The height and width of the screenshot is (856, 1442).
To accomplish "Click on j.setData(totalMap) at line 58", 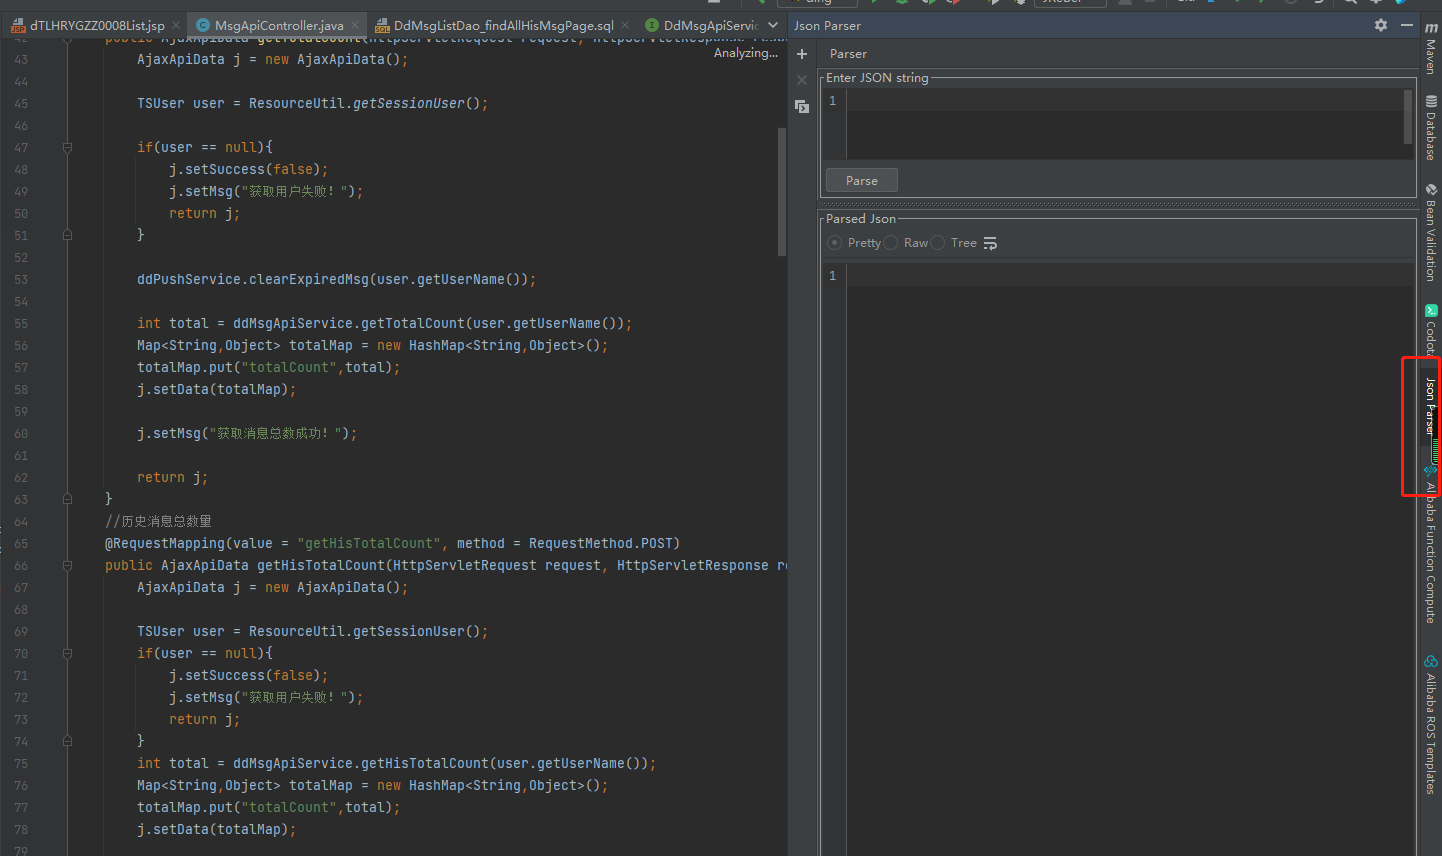I will [217, 390].
